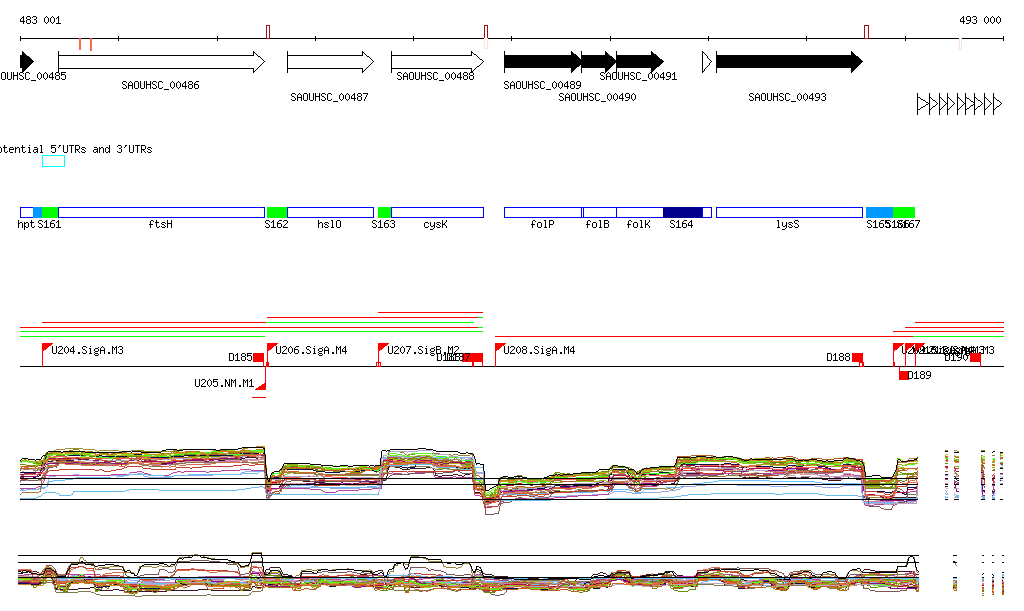This screenshot has width=1024, height=611.
Task: Select the dark blue S164 segment
Action: [682, 212]
